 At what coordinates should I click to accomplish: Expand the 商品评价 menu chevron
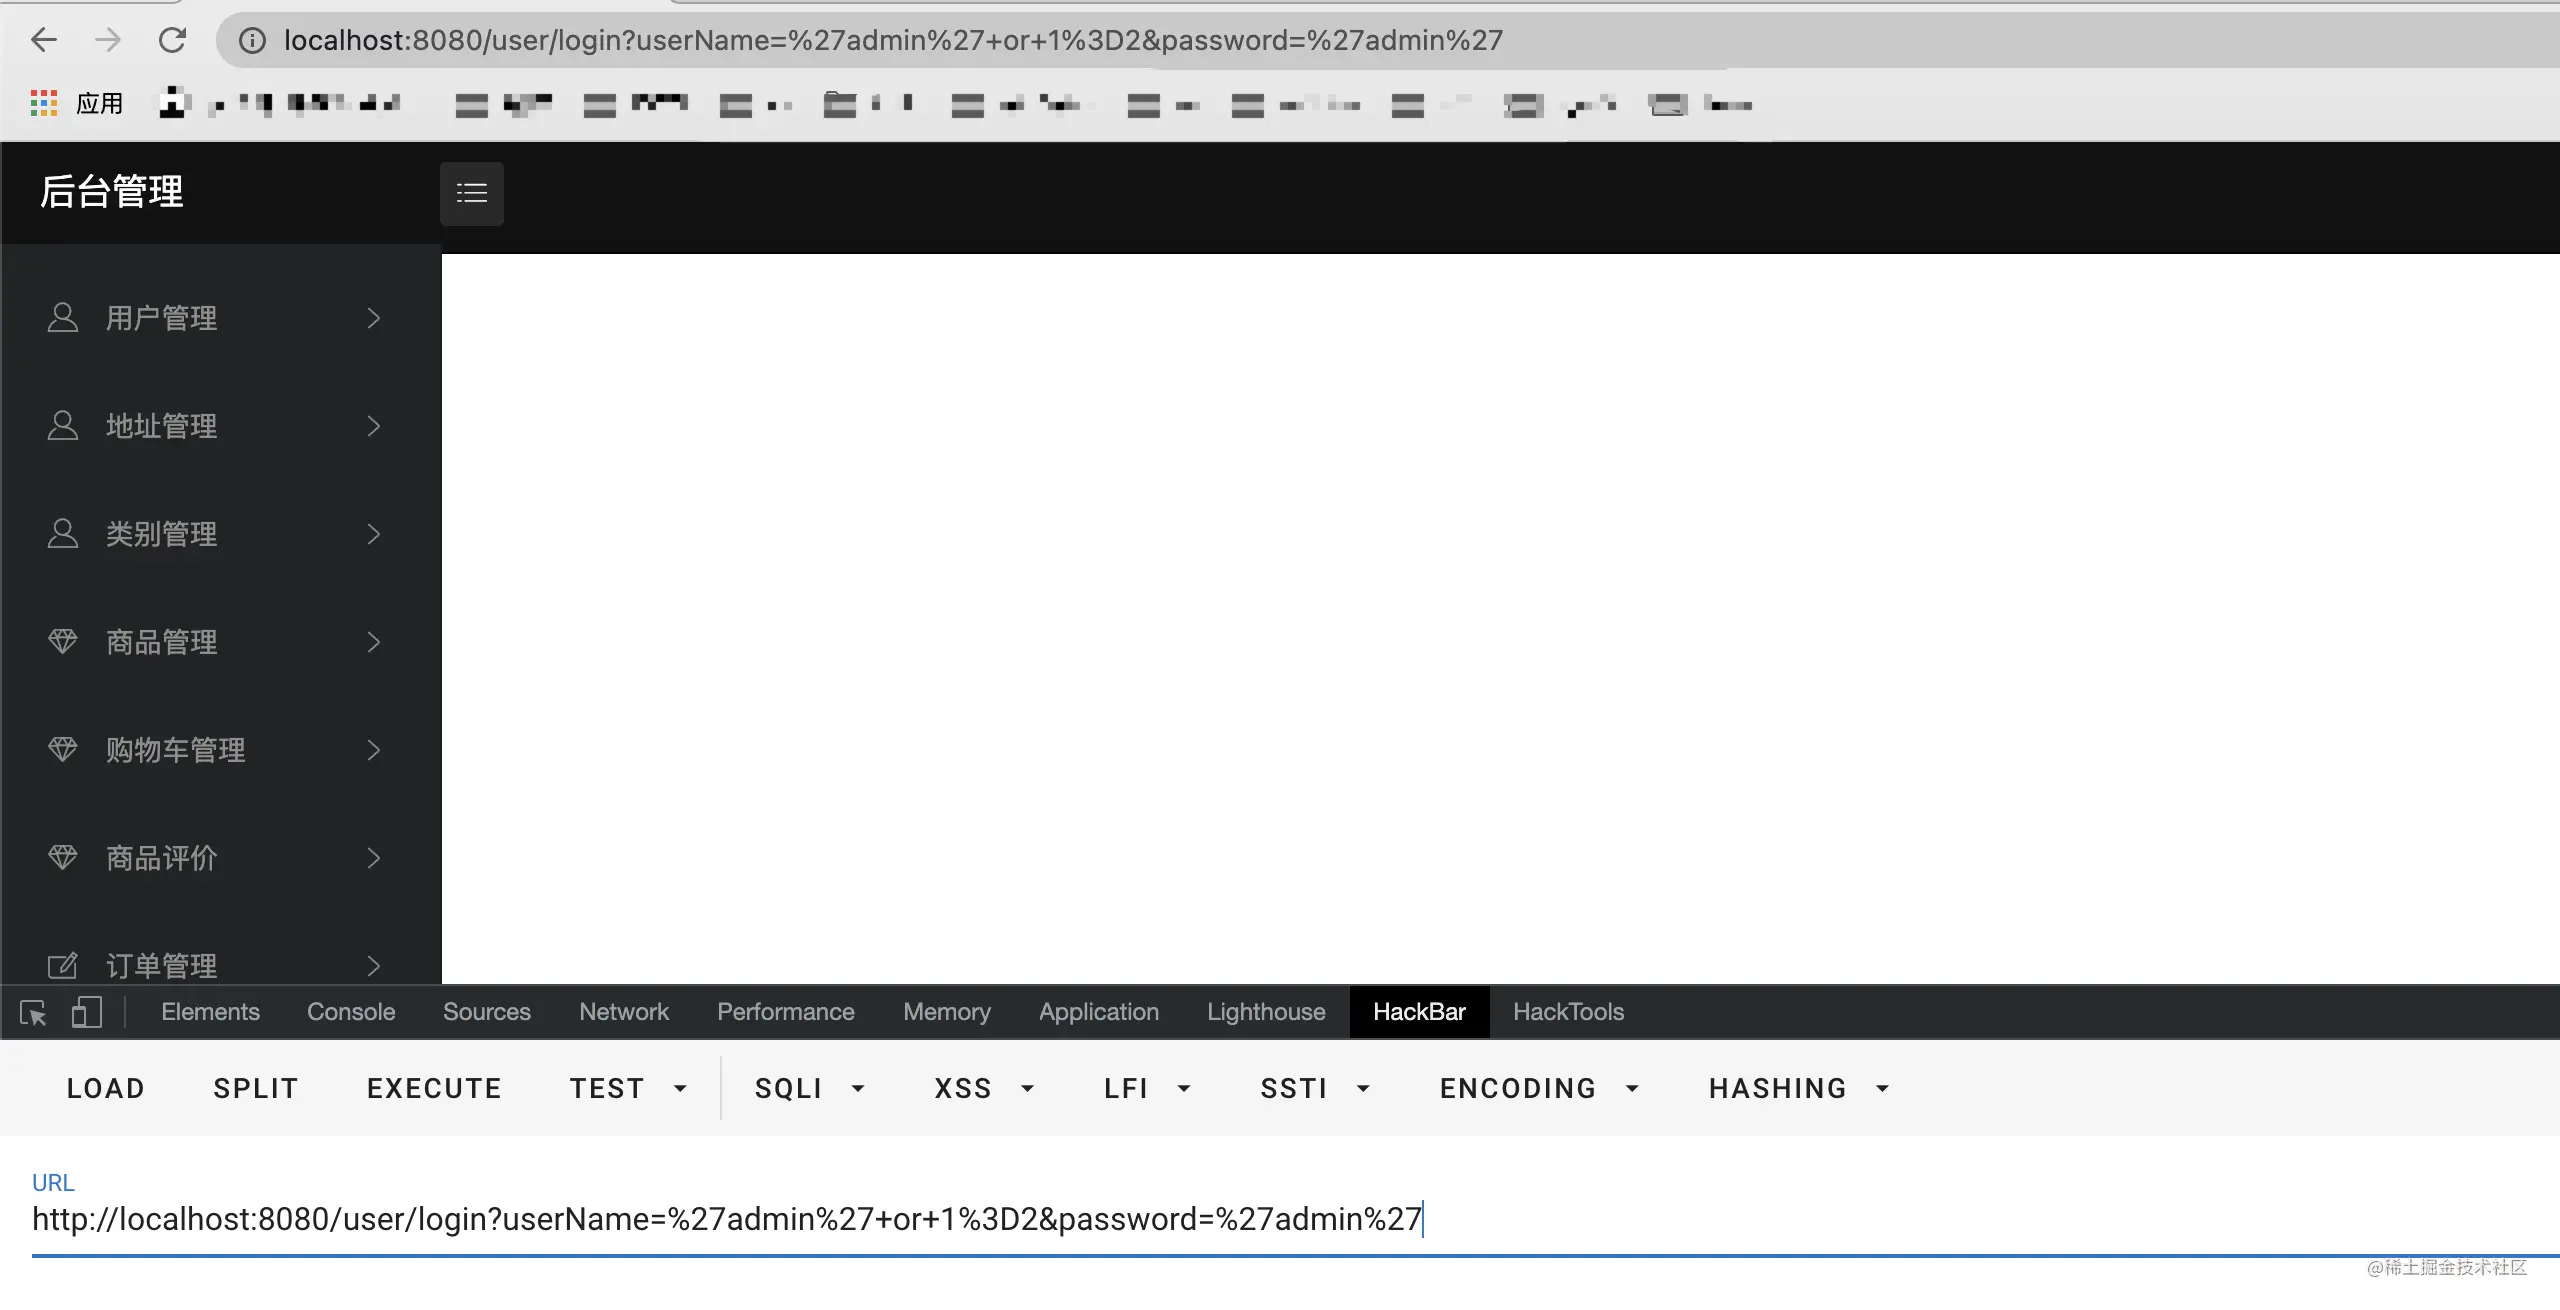pos(374,858)
